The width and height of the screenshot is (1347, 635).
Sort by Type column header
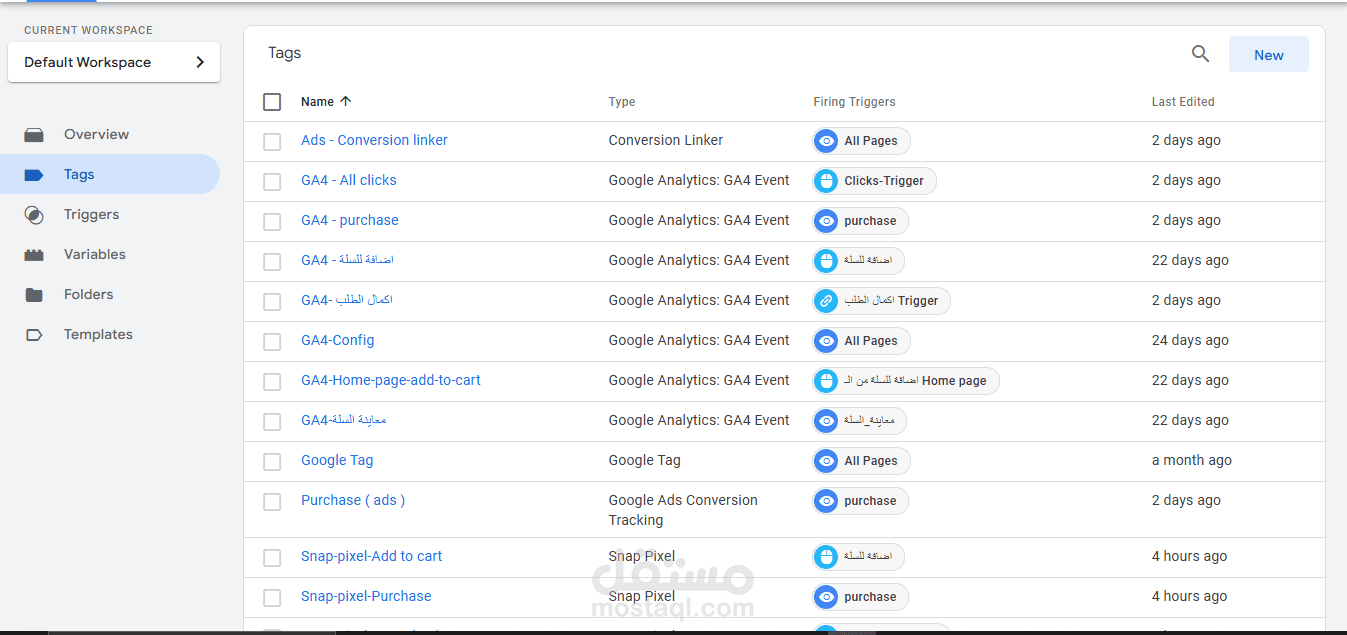[x=622, y=102]
